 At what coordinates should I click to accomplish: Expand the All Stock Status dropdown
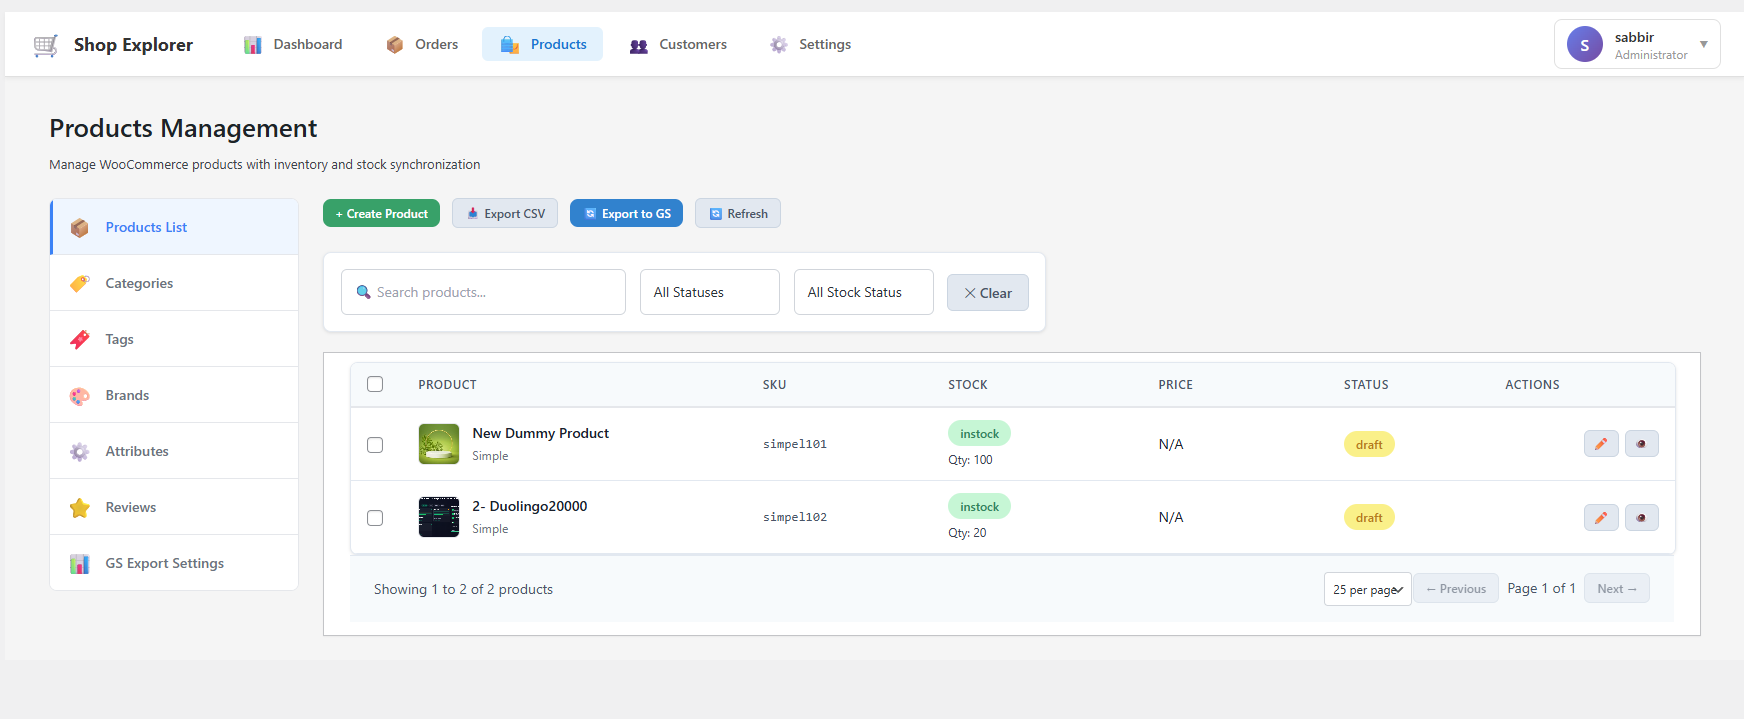point(863,293)
